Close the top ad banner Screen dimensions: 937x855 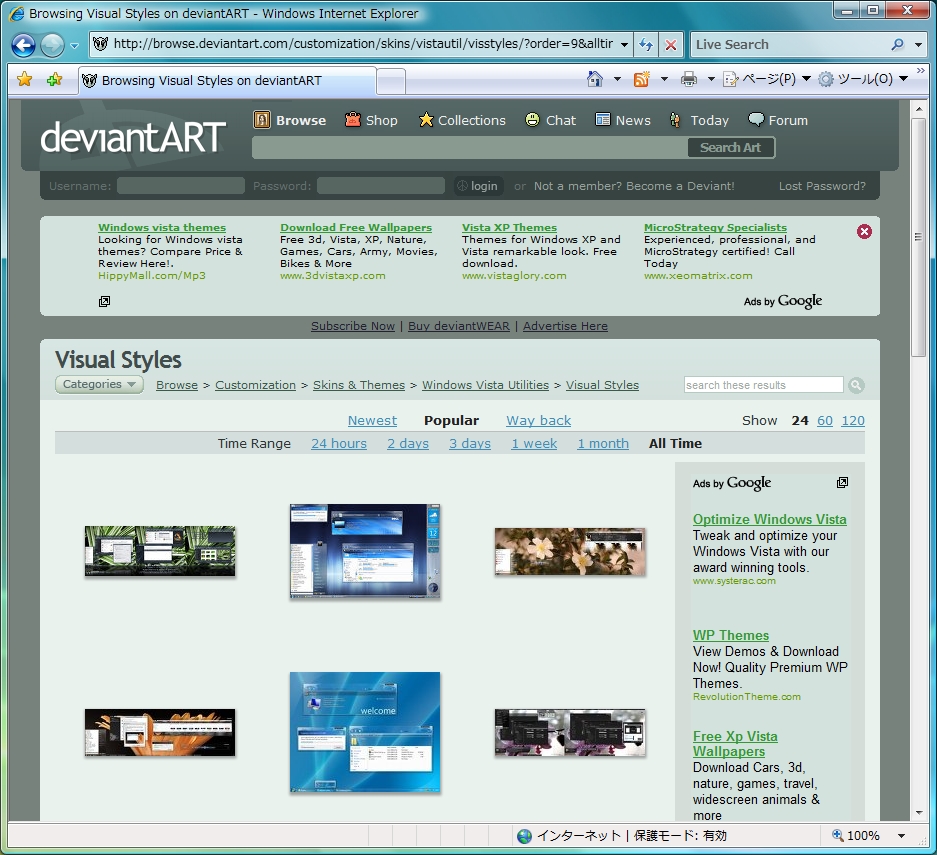[864, 232]
